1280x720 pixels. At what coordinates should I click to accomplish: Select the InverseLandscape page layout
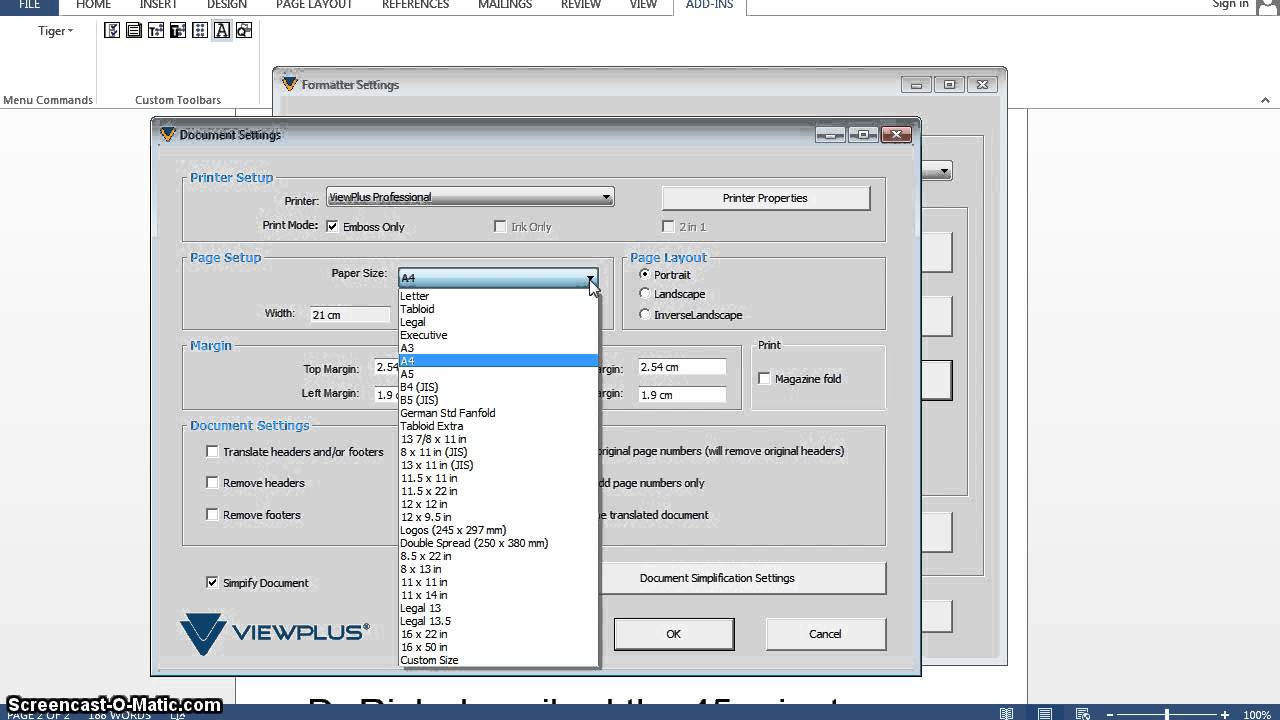click(644, 314)
